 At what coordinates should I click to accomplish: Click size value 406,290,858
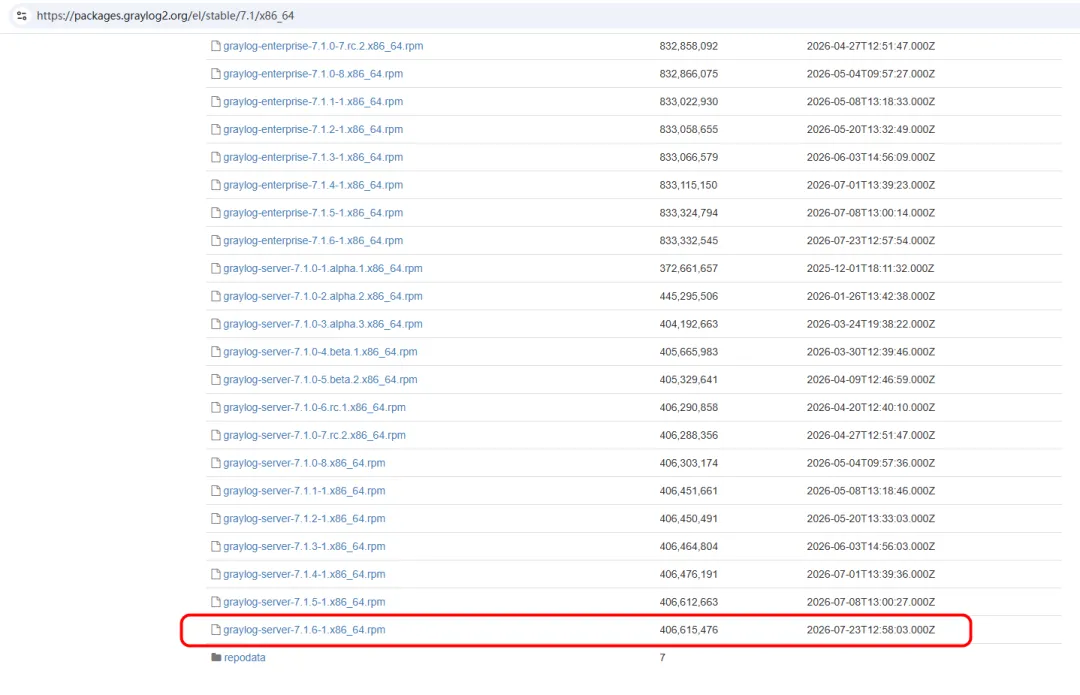(x=689, y=407)
